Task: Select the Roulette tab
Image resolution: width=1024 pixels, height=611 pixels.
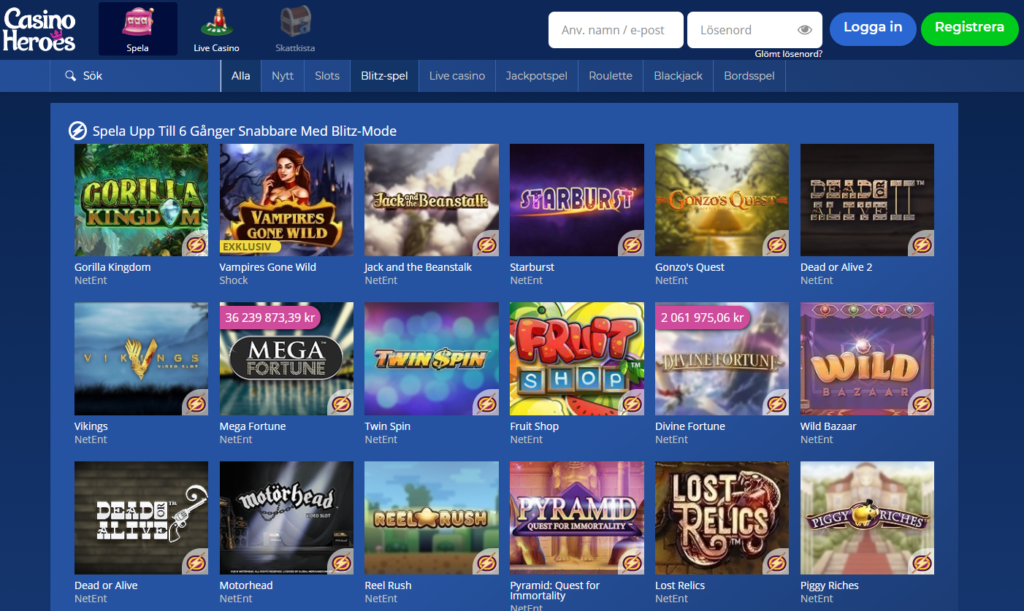Action: point(611,76)
